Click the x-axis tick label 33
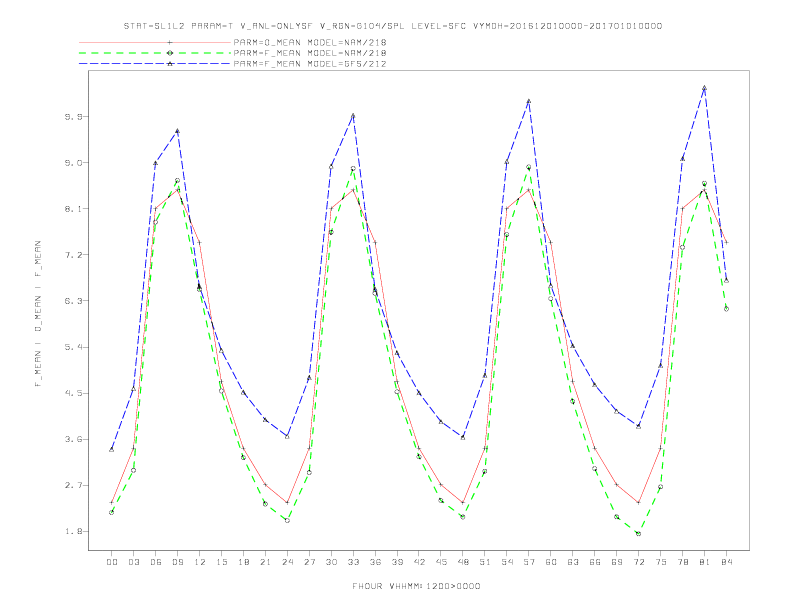 [x=353, y=562]
